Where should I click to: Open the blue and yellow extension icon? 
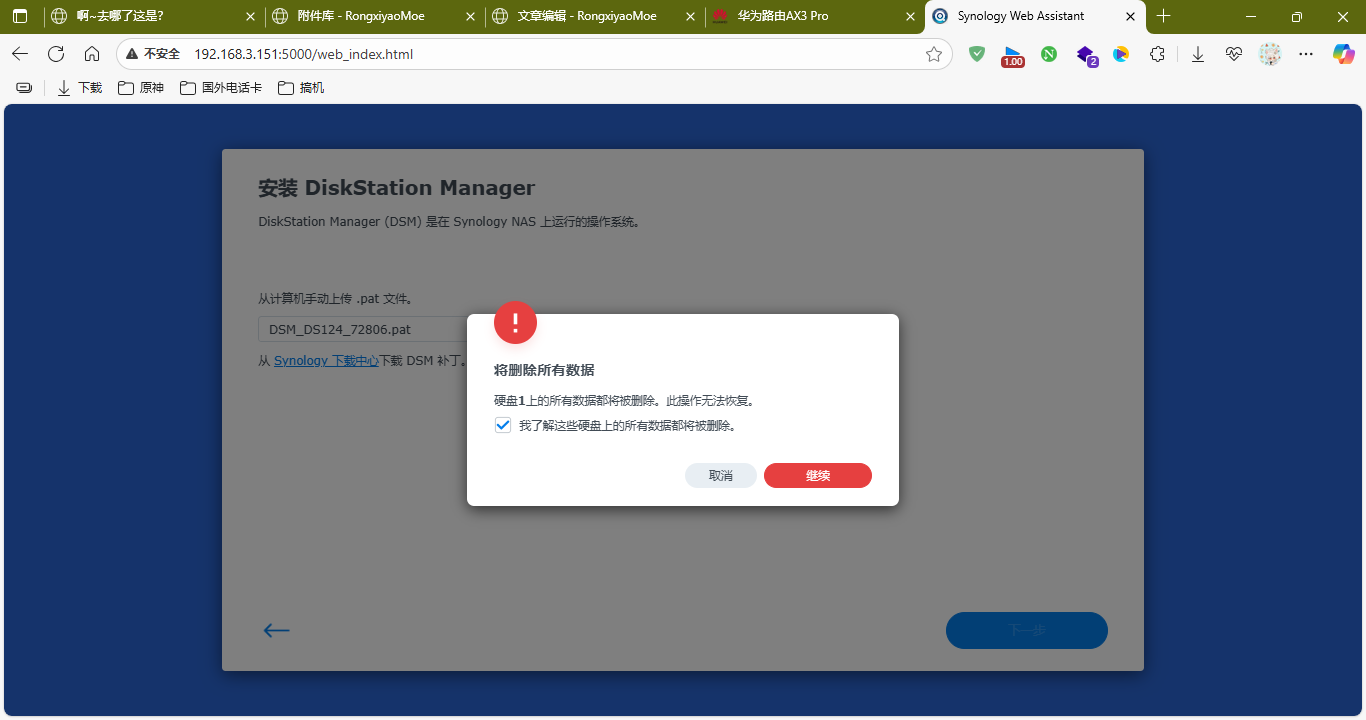(x=1121, y=54)
